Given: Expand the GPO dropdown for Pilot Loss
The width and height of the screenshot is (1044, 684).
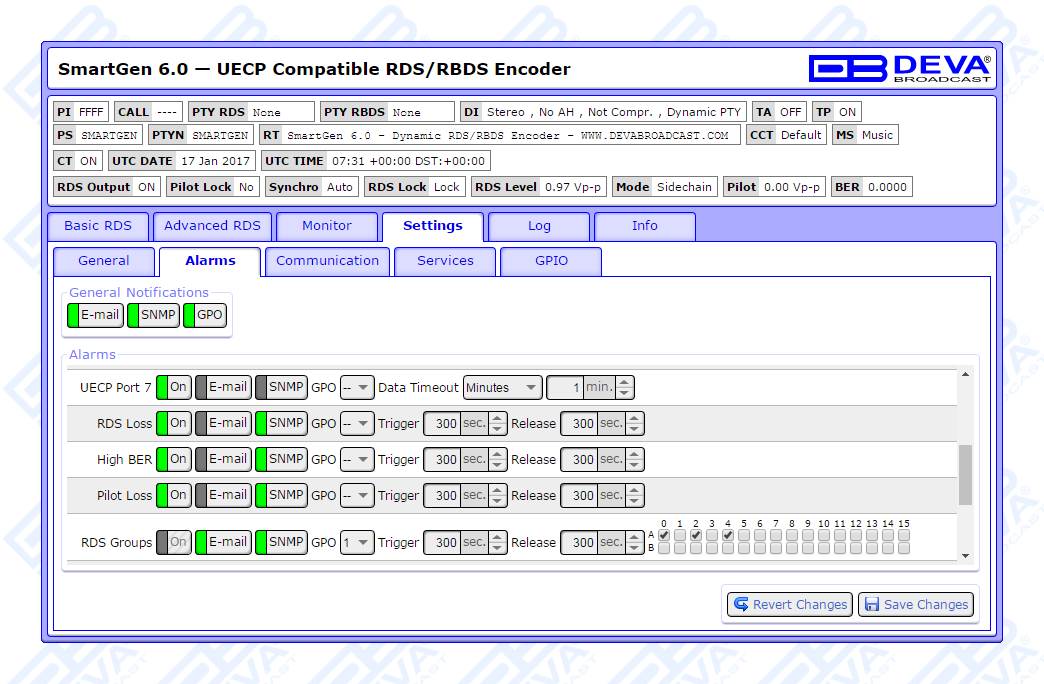Looking at the screenshot, I should 357,495.
